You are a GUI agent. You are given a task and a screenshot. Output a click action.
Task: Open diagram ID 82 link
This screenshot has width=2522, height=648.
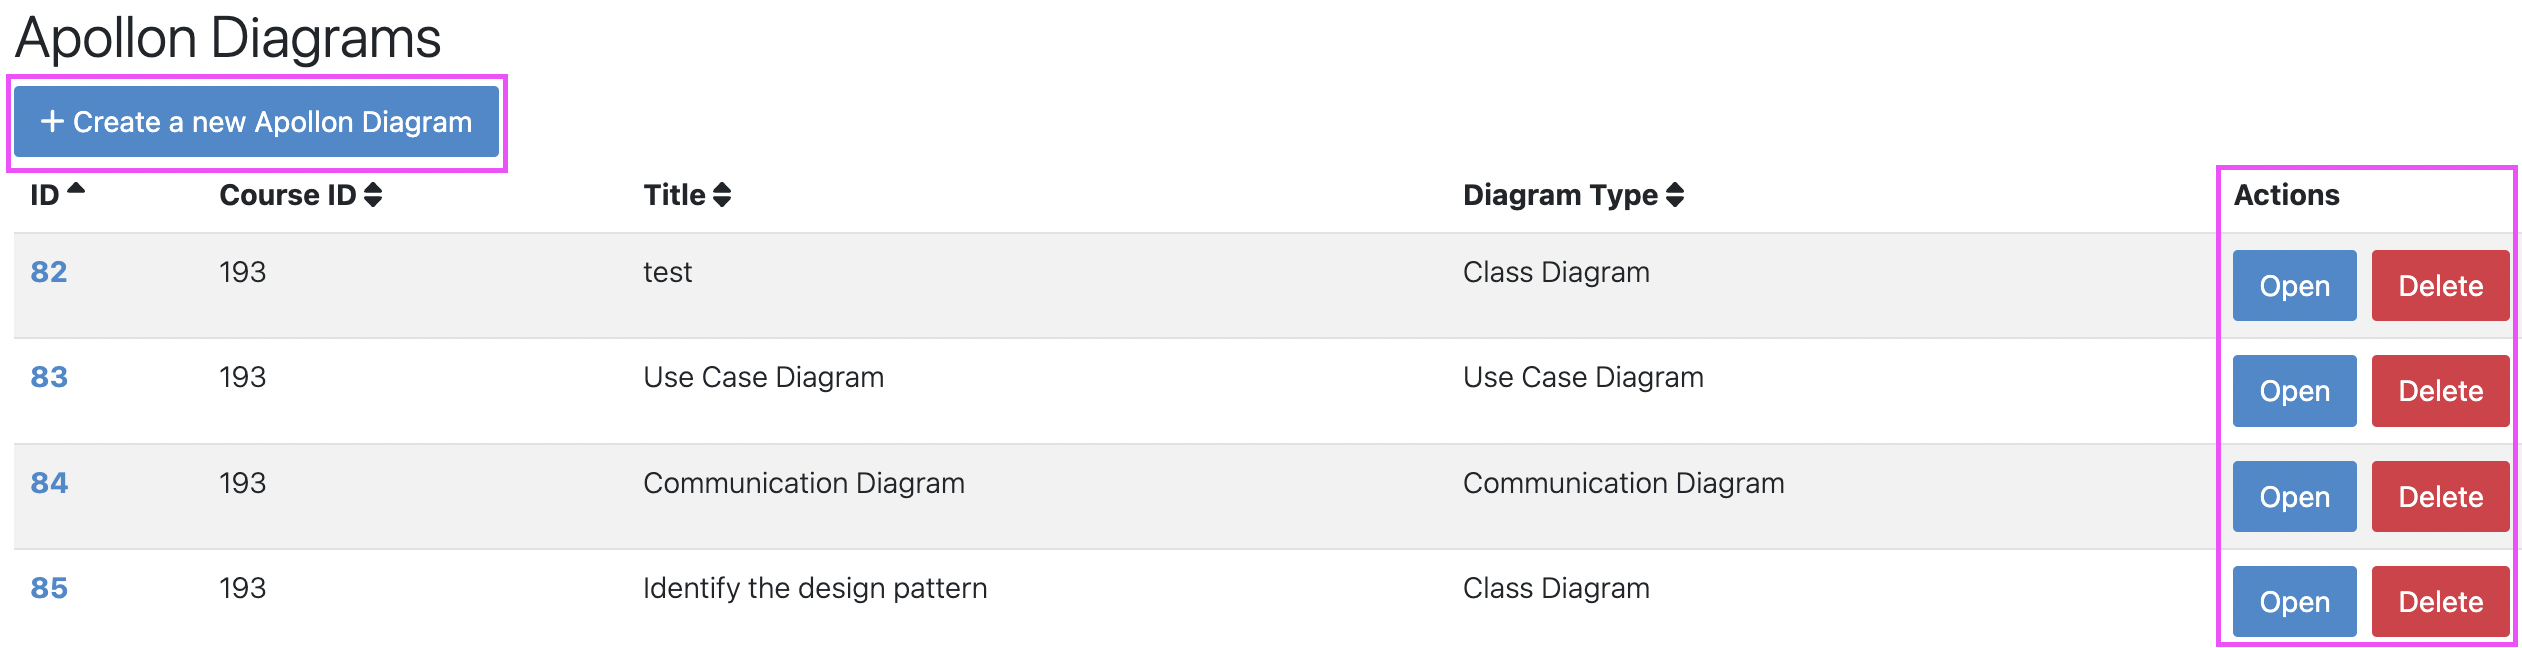(x=49, y=272)
